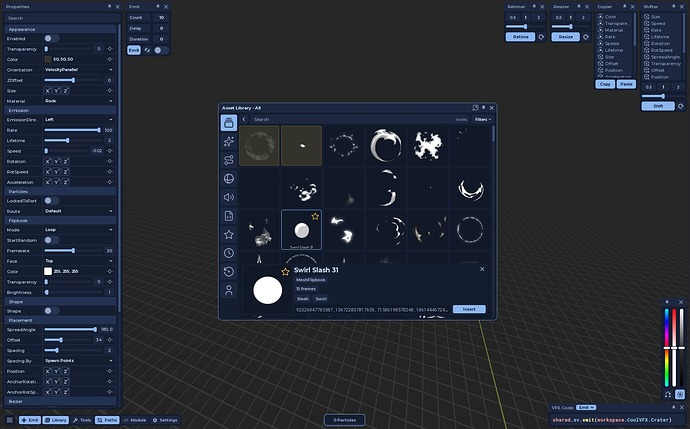Viewport: 690px width, 429px height.
Task: Select Lifetime property in Shifter list
Action: pyautogui.click(x=661, y=37)
